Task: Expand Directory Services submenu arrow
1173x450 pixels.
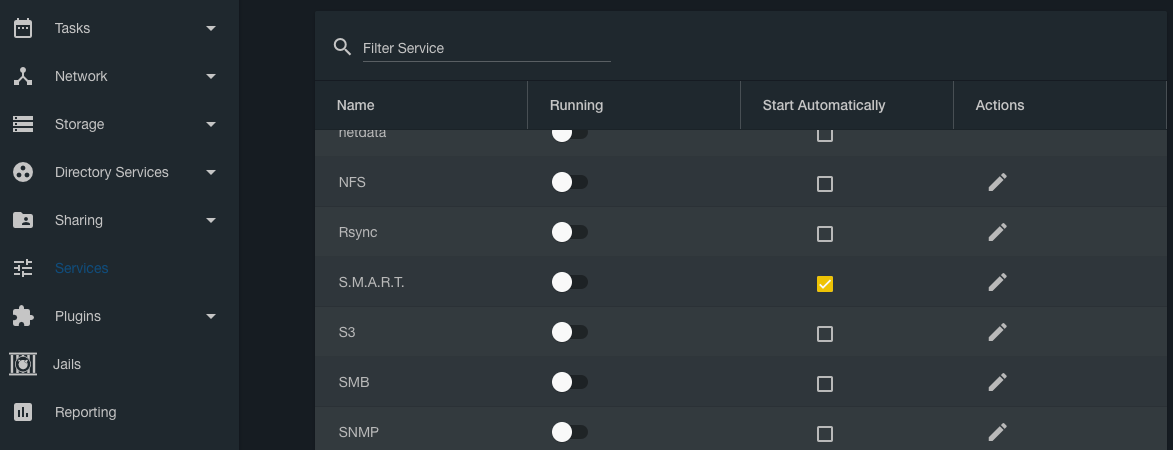Action: [x=211, y=172]
